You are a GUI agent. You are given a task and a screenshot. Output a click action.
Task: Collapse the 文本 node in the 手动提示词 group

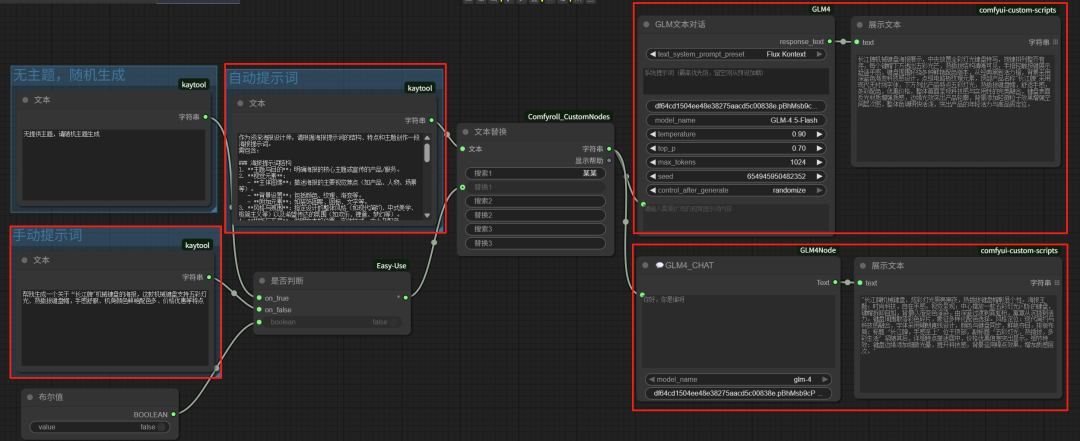point(25,260)
